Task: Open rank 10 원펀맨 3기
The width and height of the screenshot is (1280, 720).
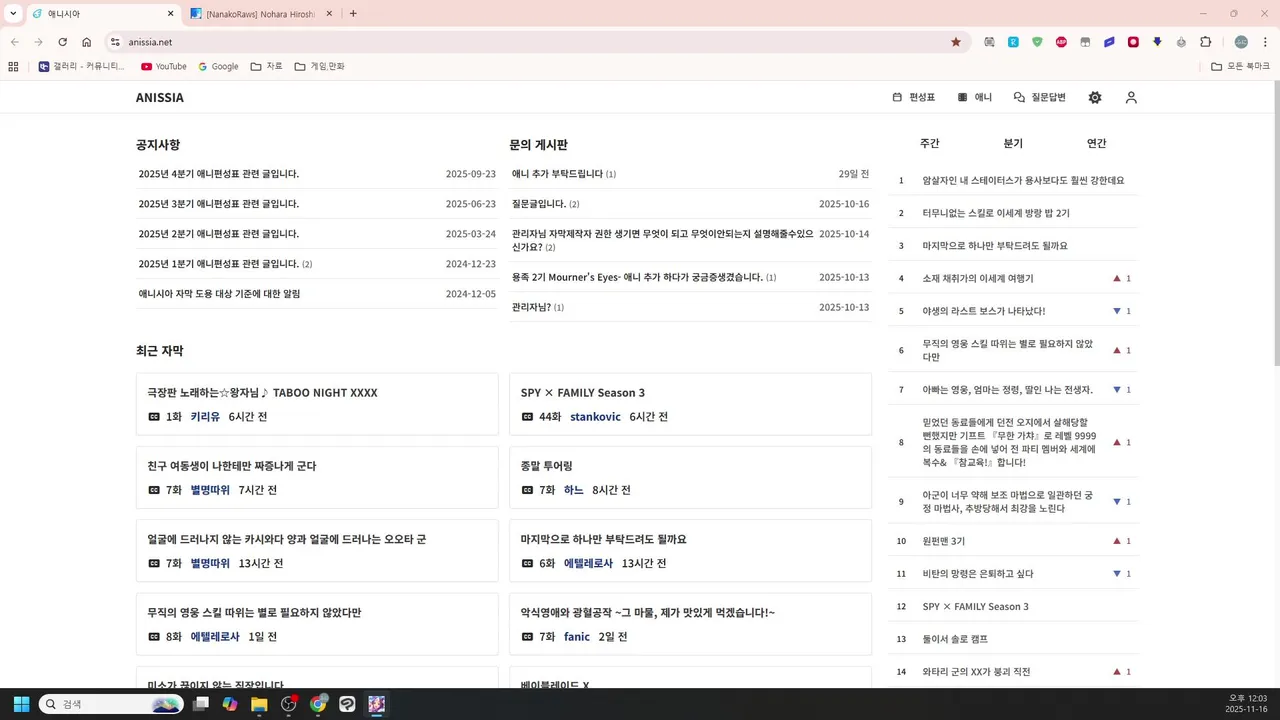Action: tap(944, 541)
